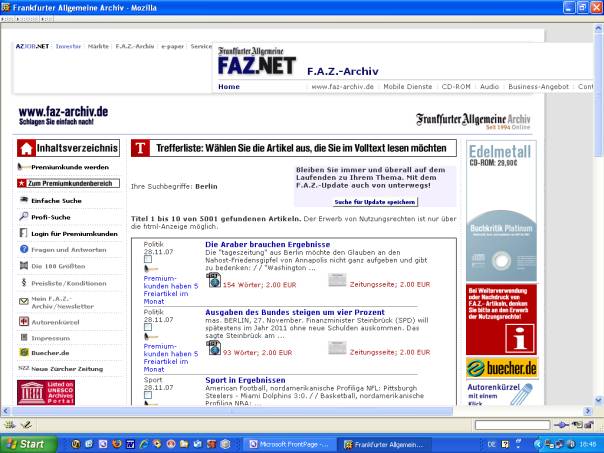This screenshot has height=453, width=604.
Task: Tick checkbox for Sport in Ergebnissen article
Action: click(x=148, y=395)
